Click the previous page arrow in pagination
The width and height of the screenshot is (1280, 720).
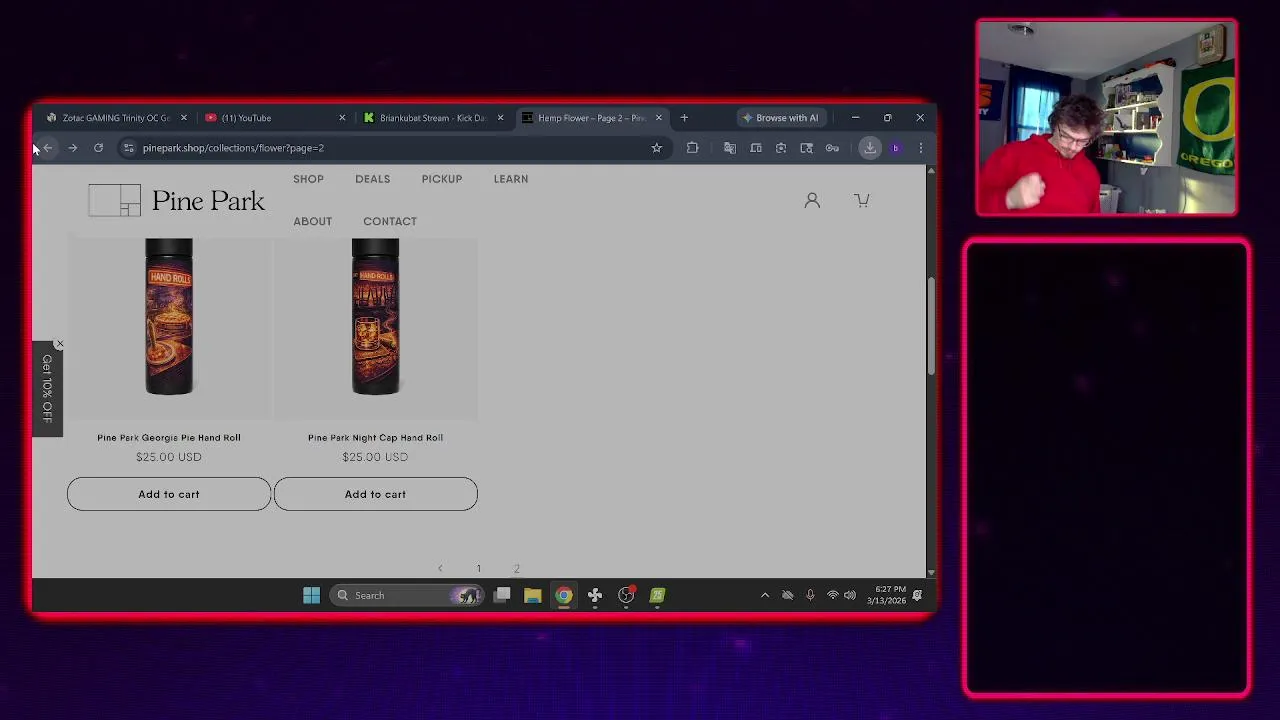[440, 568]
